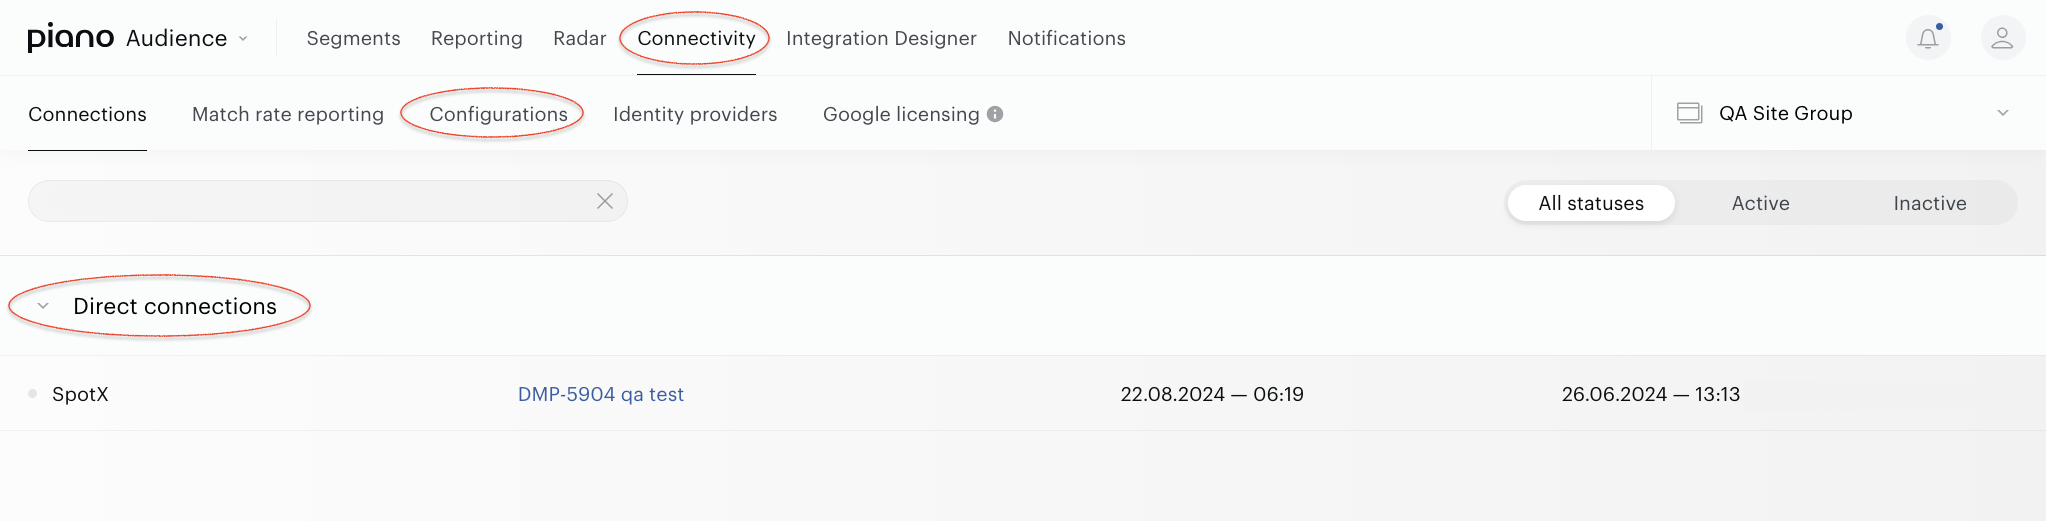Screen dimensions: 2046x521
Task: Open the Identity providers tab
Action: pos(695,114)
